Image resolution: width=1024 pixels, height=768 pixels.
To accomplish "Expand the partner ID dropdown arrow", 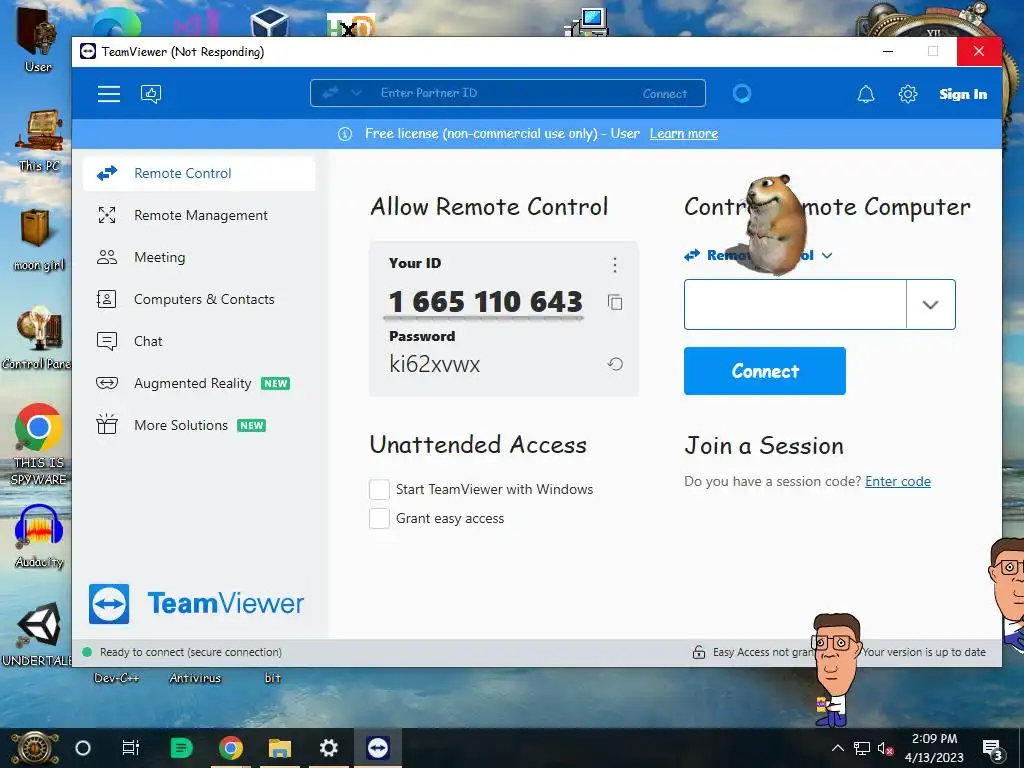I will 931,304.
